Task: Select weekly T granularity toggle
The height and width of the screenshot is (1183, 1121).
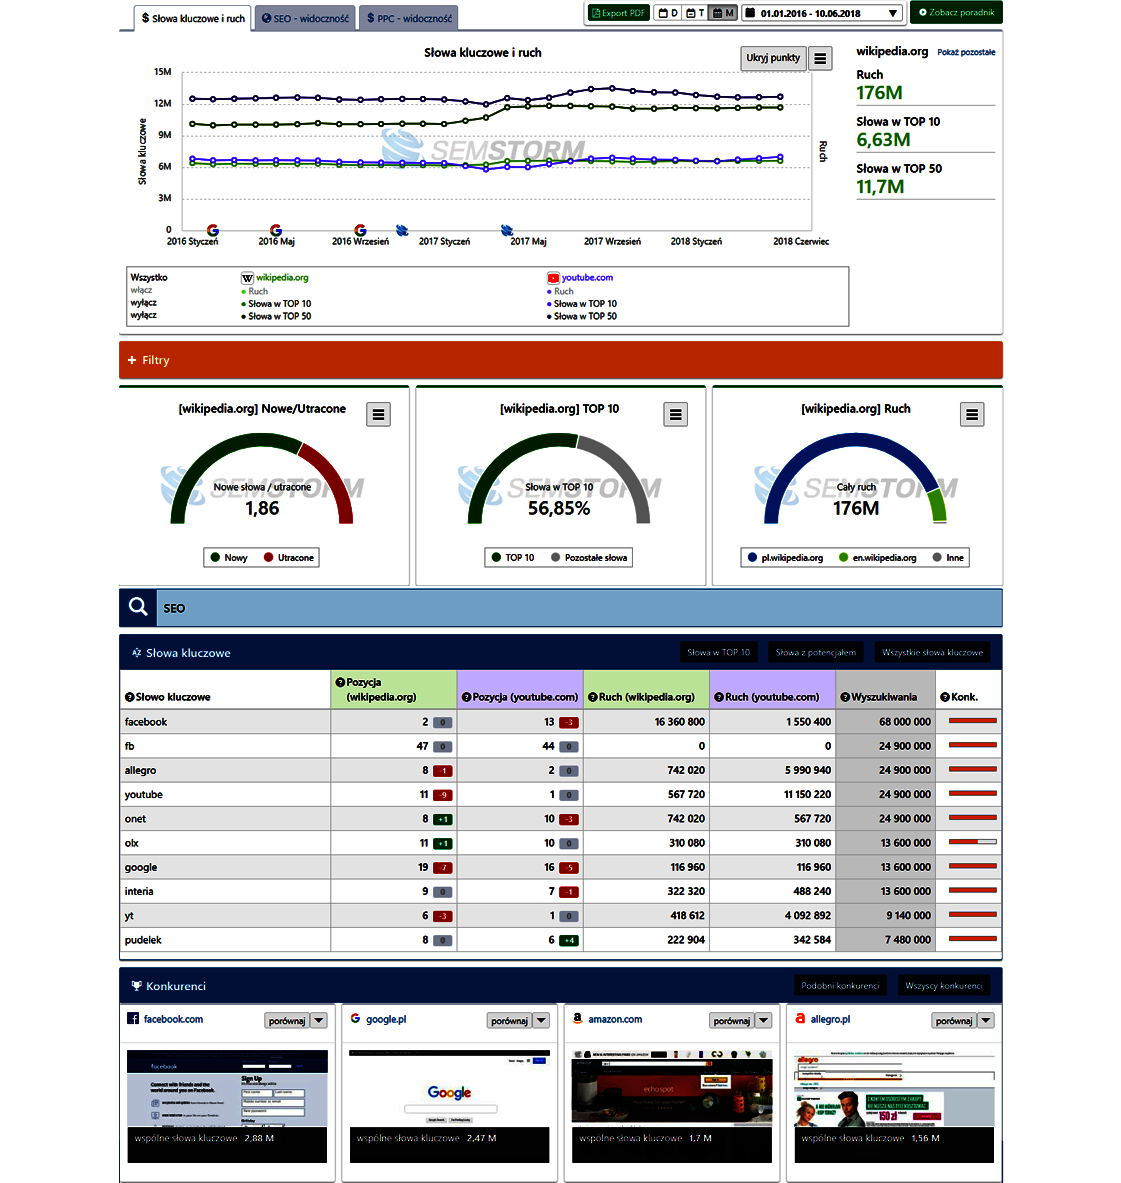Action: point(695,13)
